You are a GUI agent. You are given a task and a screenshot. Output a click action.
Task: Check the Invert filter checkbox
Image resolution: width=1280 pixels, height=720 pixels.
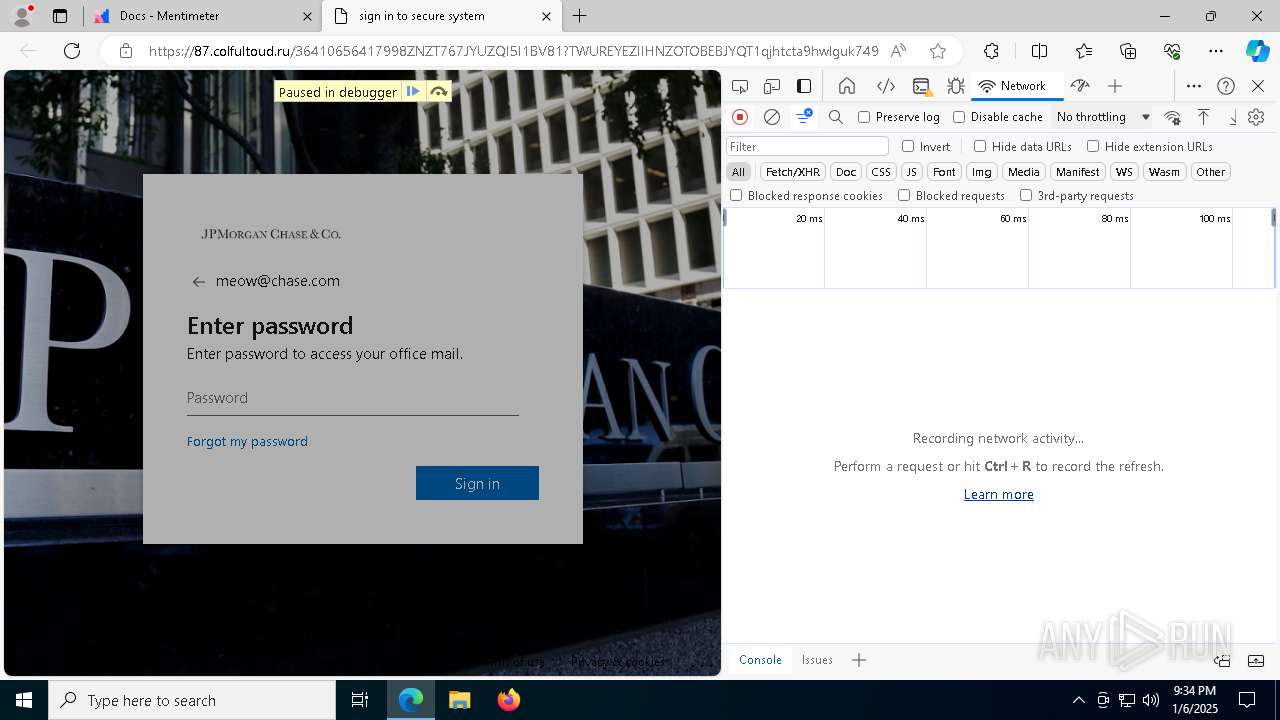click(x=908, y=146)
